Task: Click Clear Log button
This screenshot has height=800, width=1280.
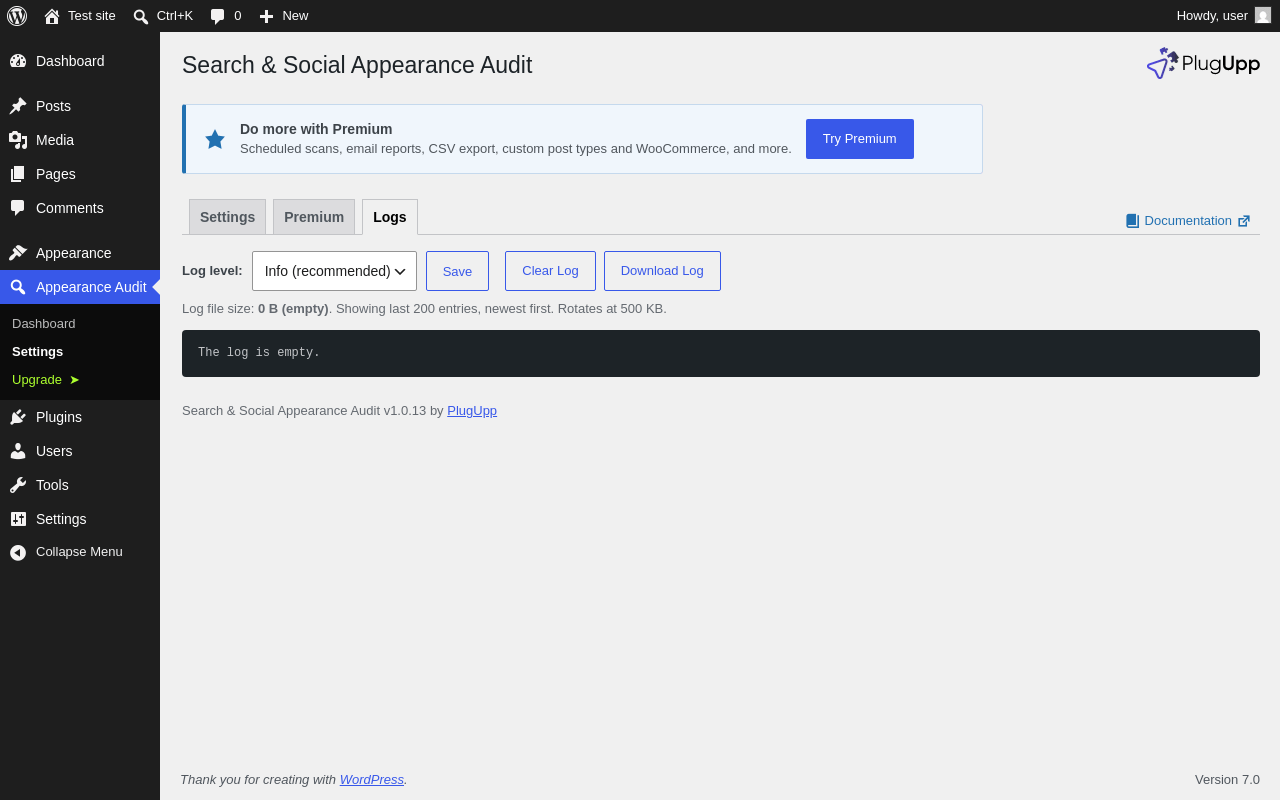Action: click(x=550, y=271)
